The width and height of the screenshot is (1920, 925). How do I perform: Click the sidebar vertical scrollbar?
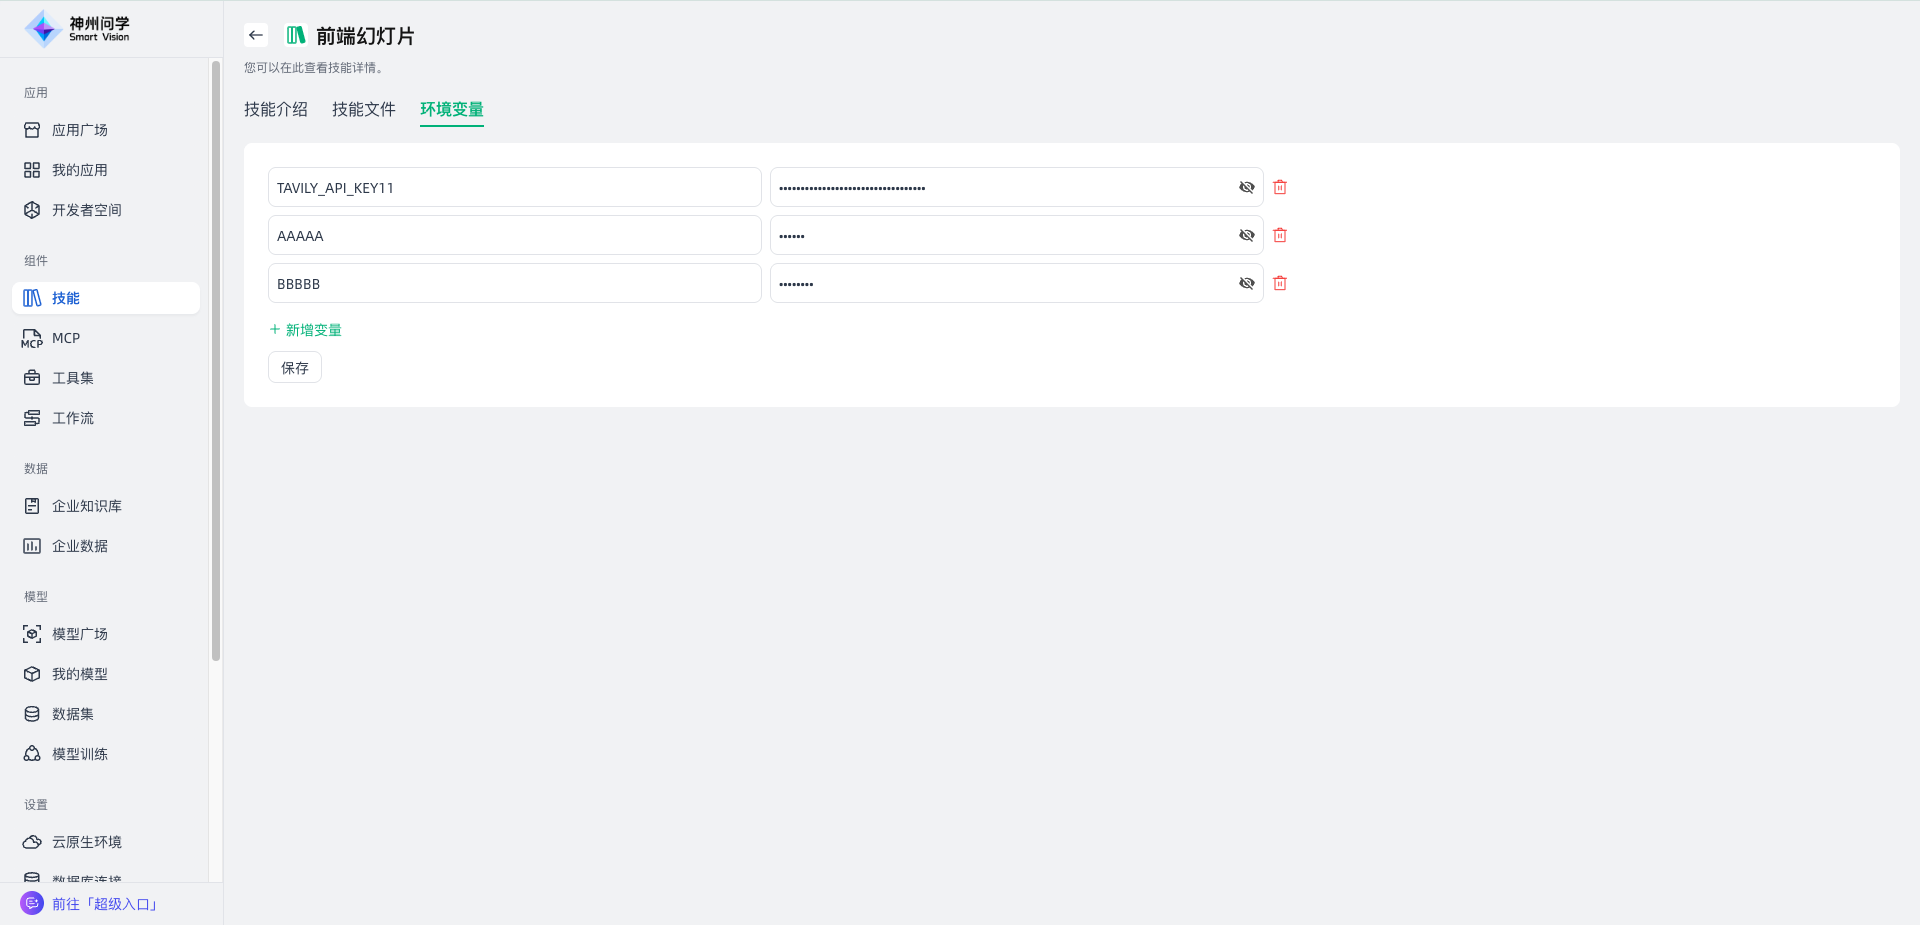[x=216, y=360]
